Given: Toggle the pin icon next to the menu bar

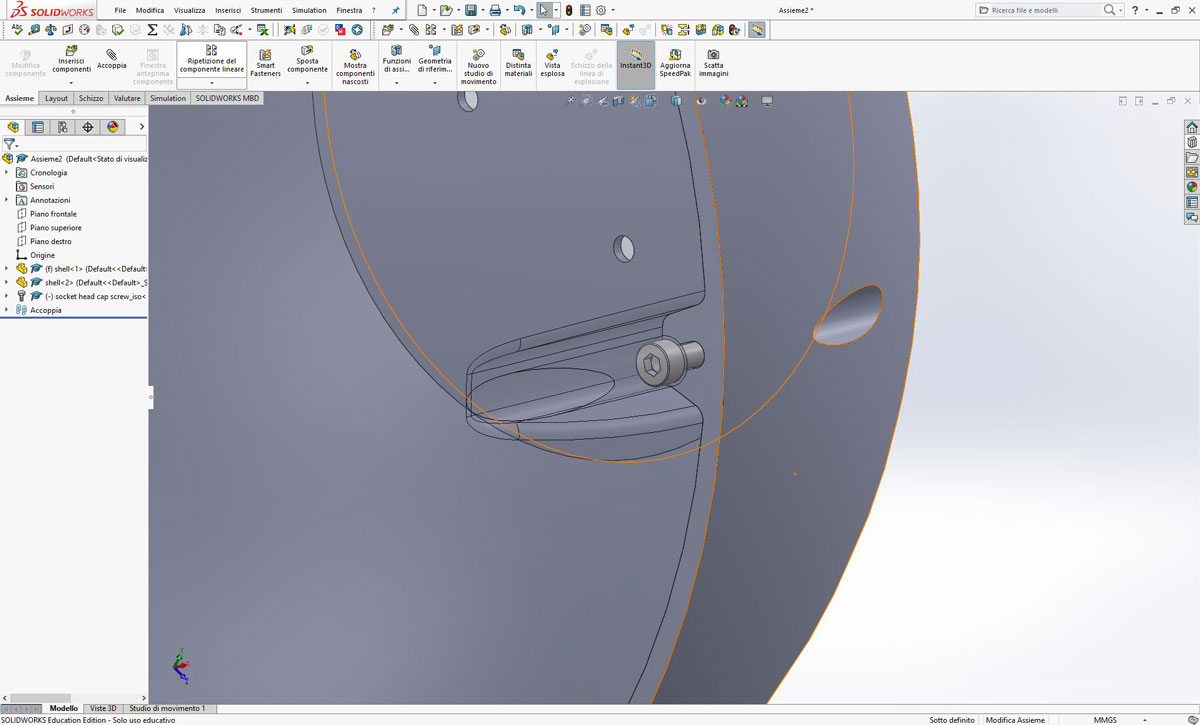Looking at the screenshot, I should click(395, 10).
